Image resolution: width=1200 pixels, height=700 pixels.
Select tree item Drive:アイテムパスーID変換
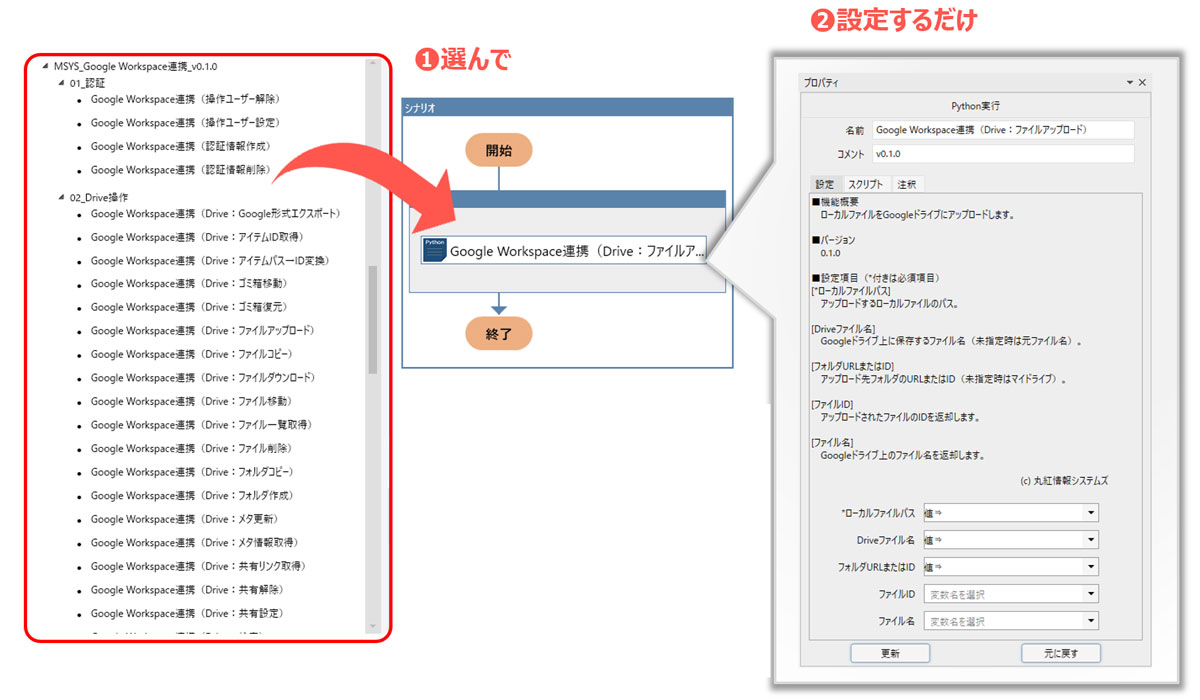[210, 260]
